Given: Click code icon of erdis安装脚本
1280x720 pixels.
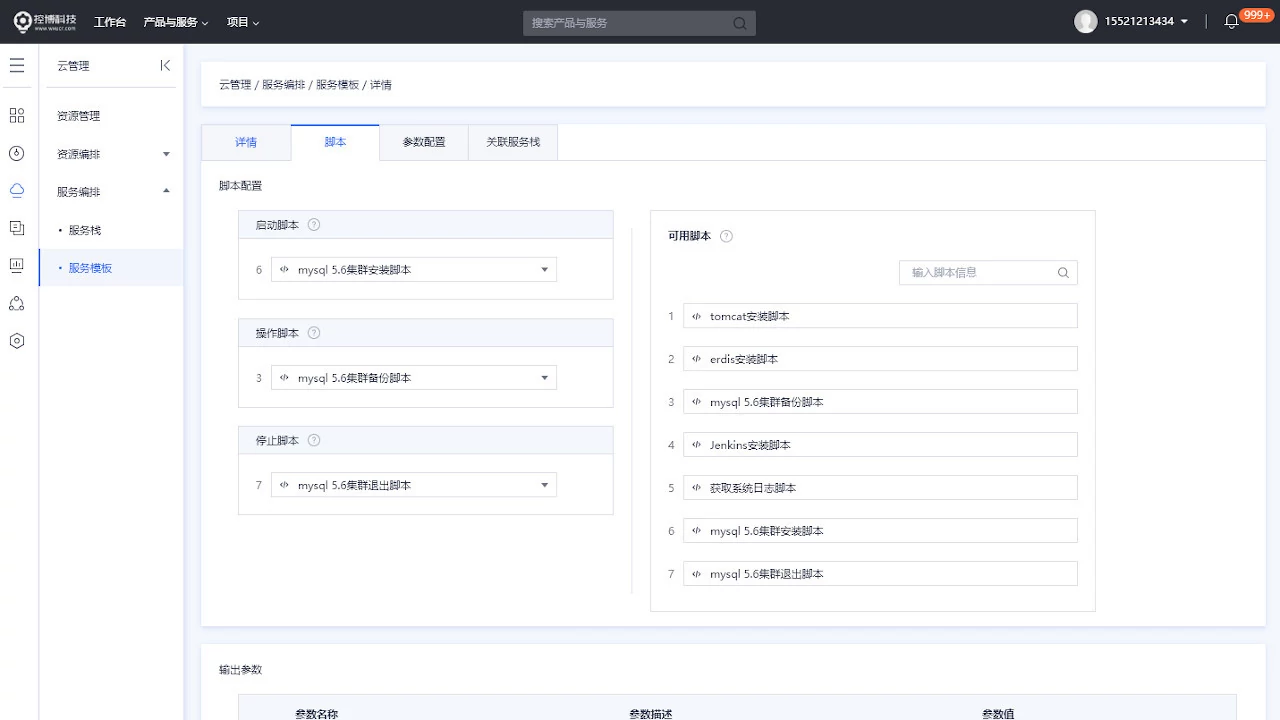Looking at the screenshot, I should pyautogui.click(x=696, y=359).
